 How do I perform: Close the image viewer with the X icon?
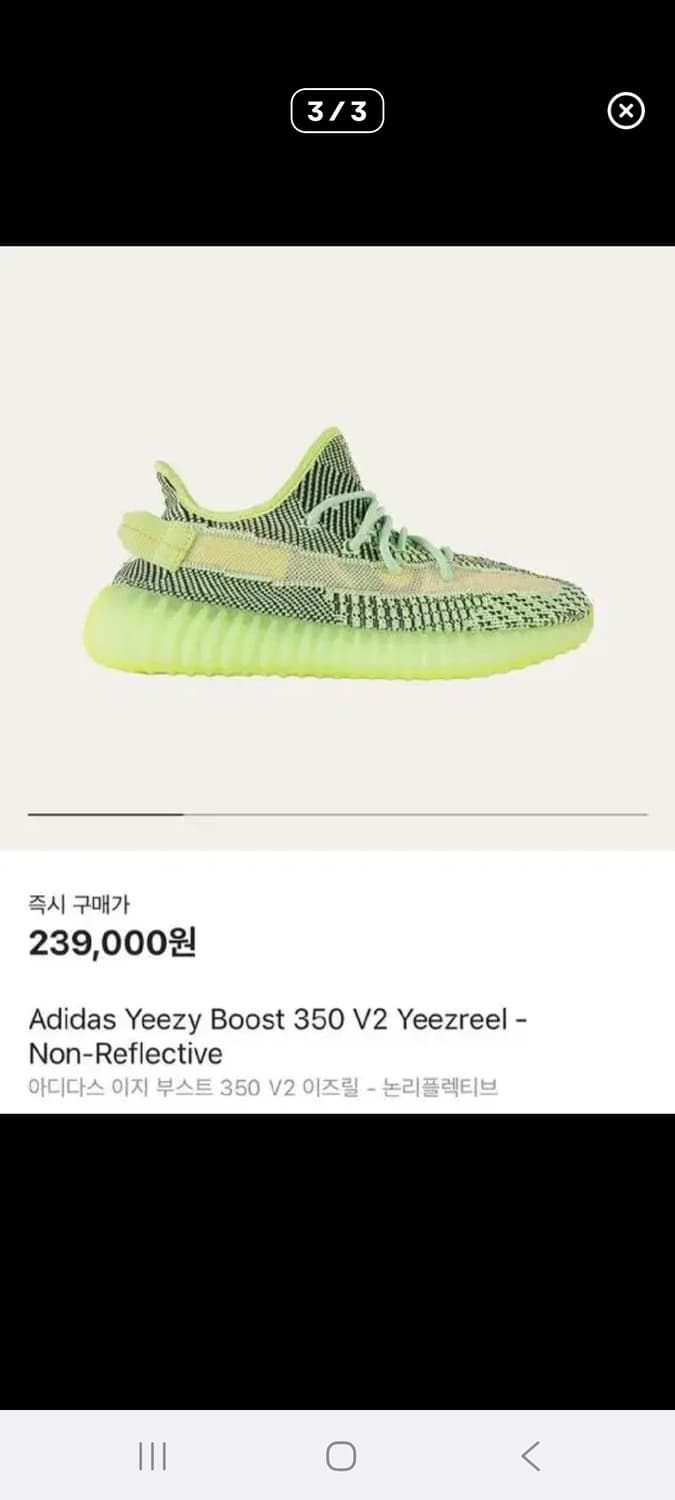[x=626, y=111]
